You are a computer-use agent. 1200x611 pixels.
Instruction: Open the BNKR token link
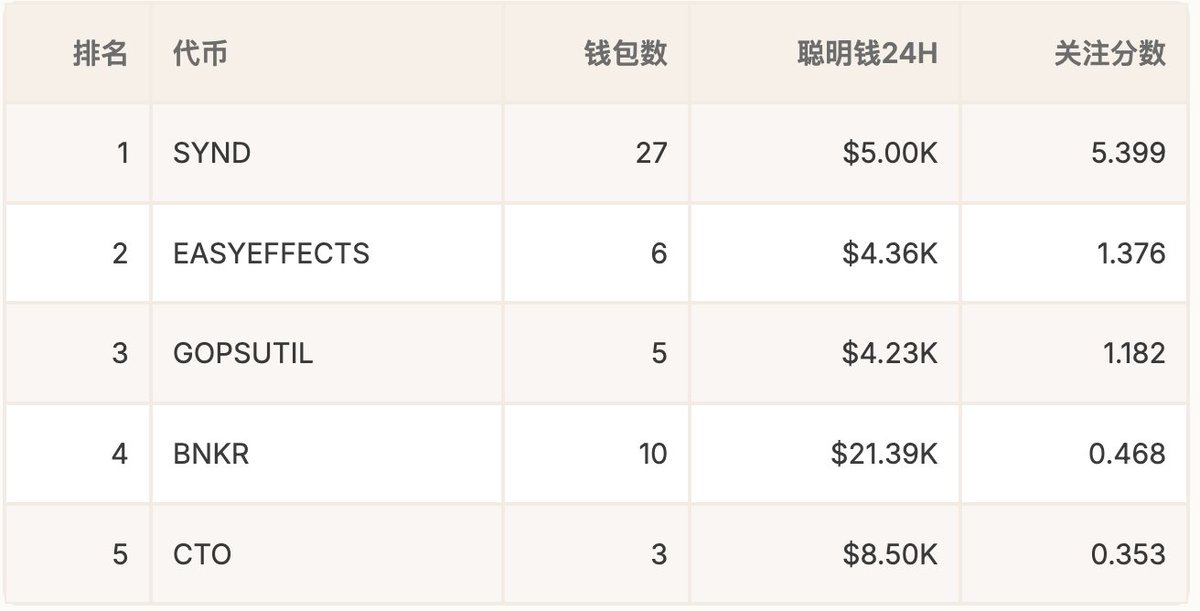[x=211, y=454]
